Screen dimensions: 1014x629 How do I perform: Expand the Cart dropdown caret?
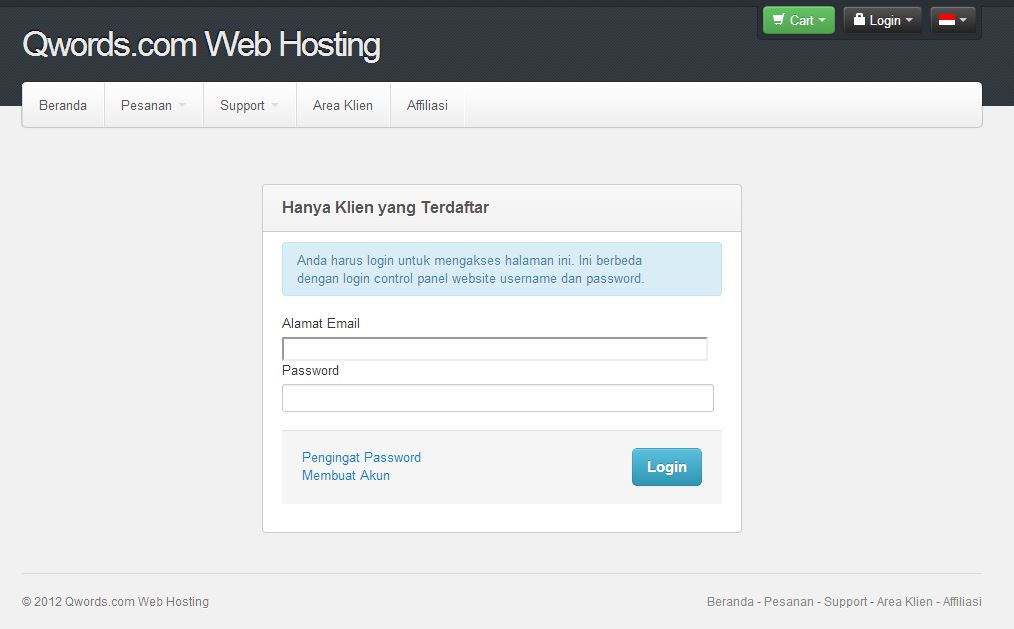tap(822, 20)
